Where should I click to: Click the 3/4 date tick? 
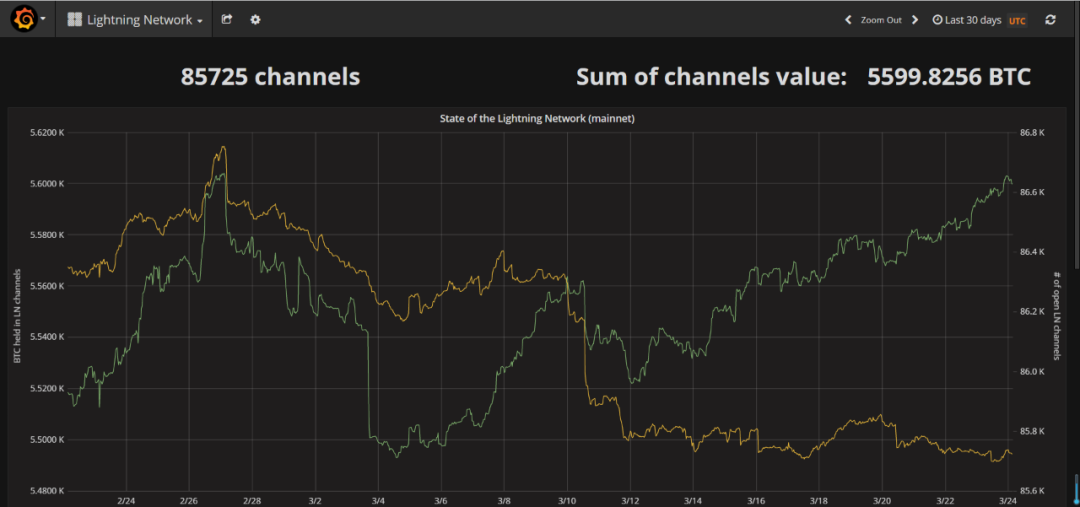(378, 501)
